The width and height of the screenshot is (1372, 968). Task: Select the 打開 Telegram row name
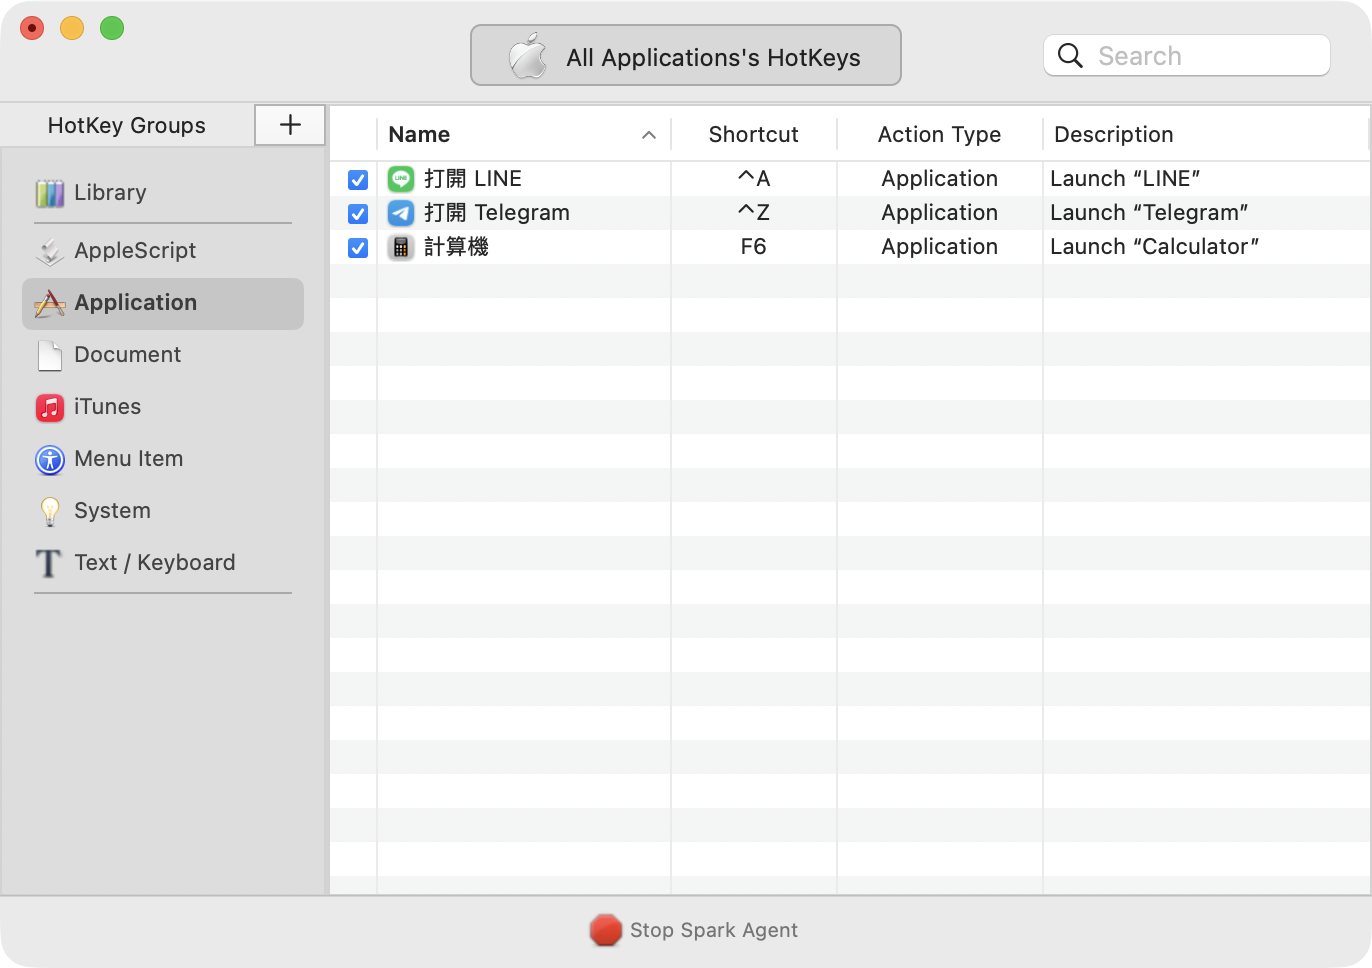497,213
